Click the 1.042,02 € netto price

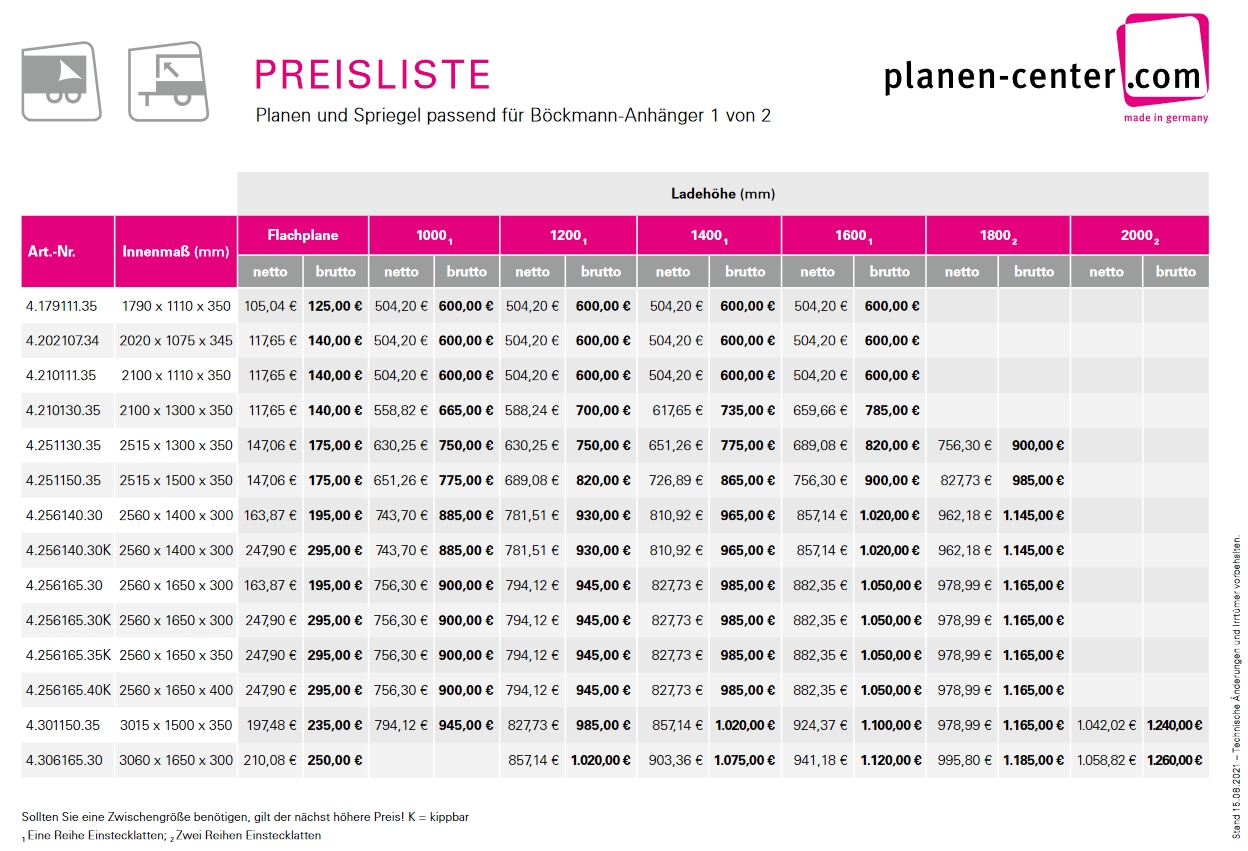pyautogui.click(x=1106, y=725)
